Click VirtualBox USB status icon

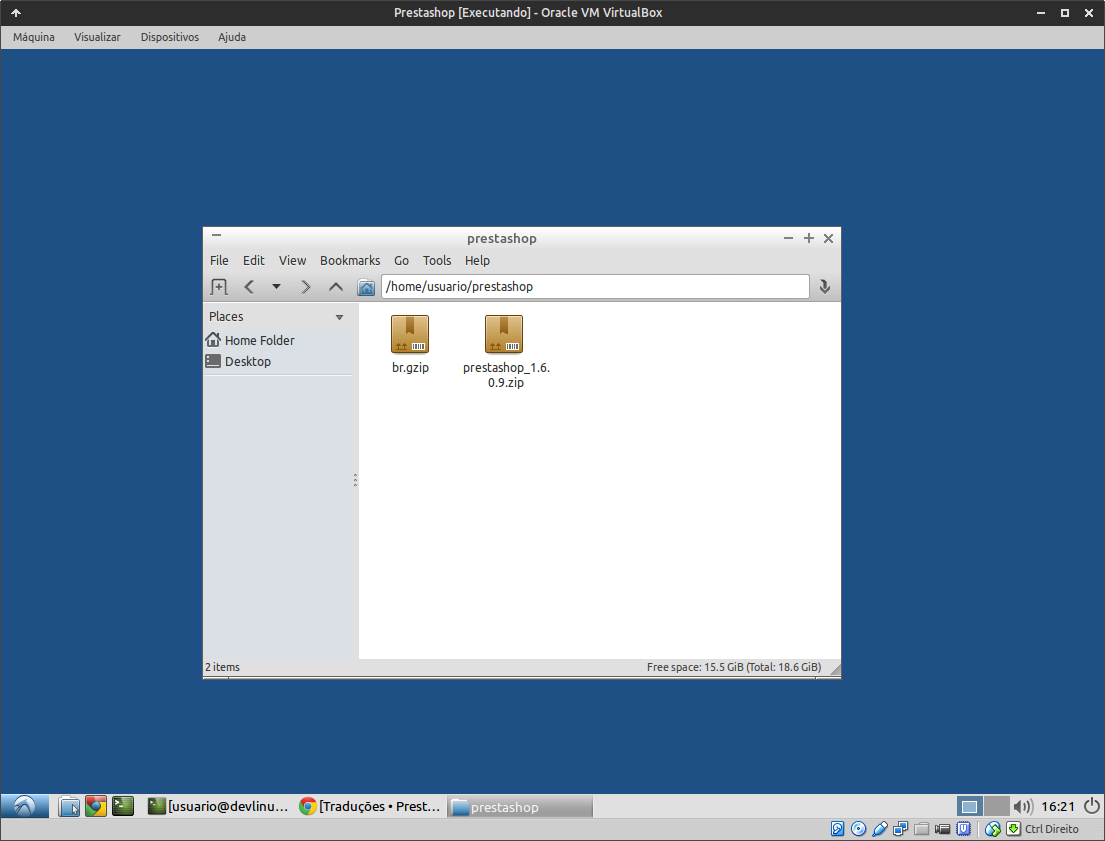pyautogui.click(x=879, y=829)
